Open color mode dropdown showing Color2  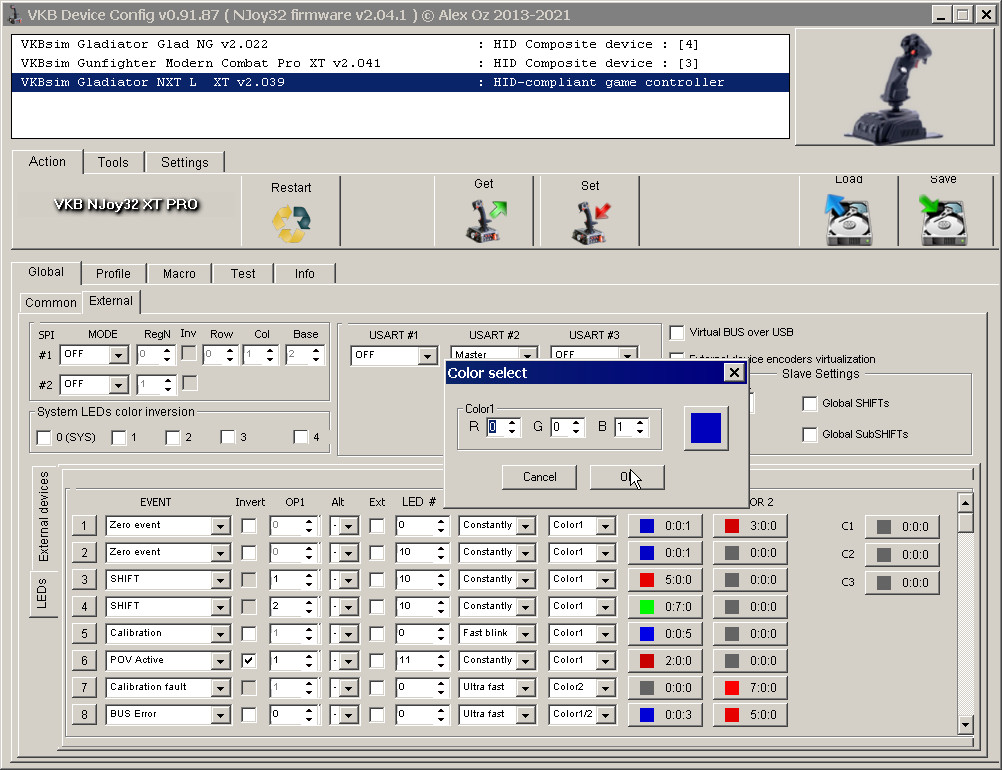click(x=605, y=688)
